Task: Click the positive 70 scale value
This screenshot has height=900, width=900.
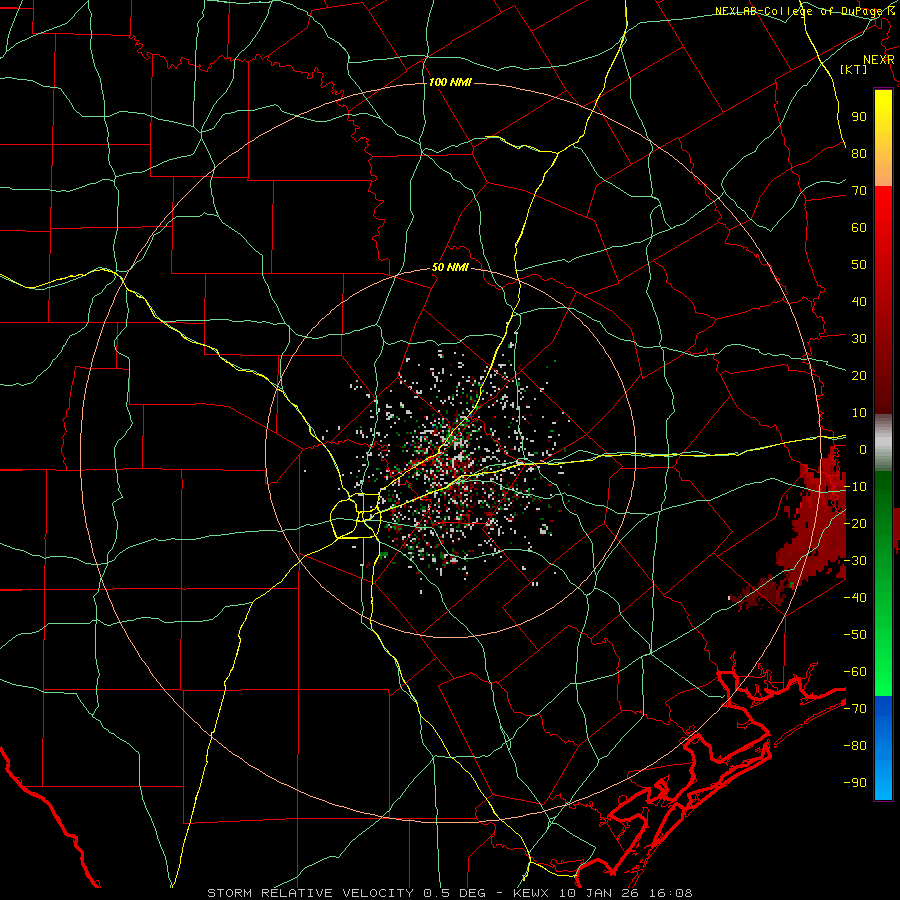Action: [x=859, y=191]
